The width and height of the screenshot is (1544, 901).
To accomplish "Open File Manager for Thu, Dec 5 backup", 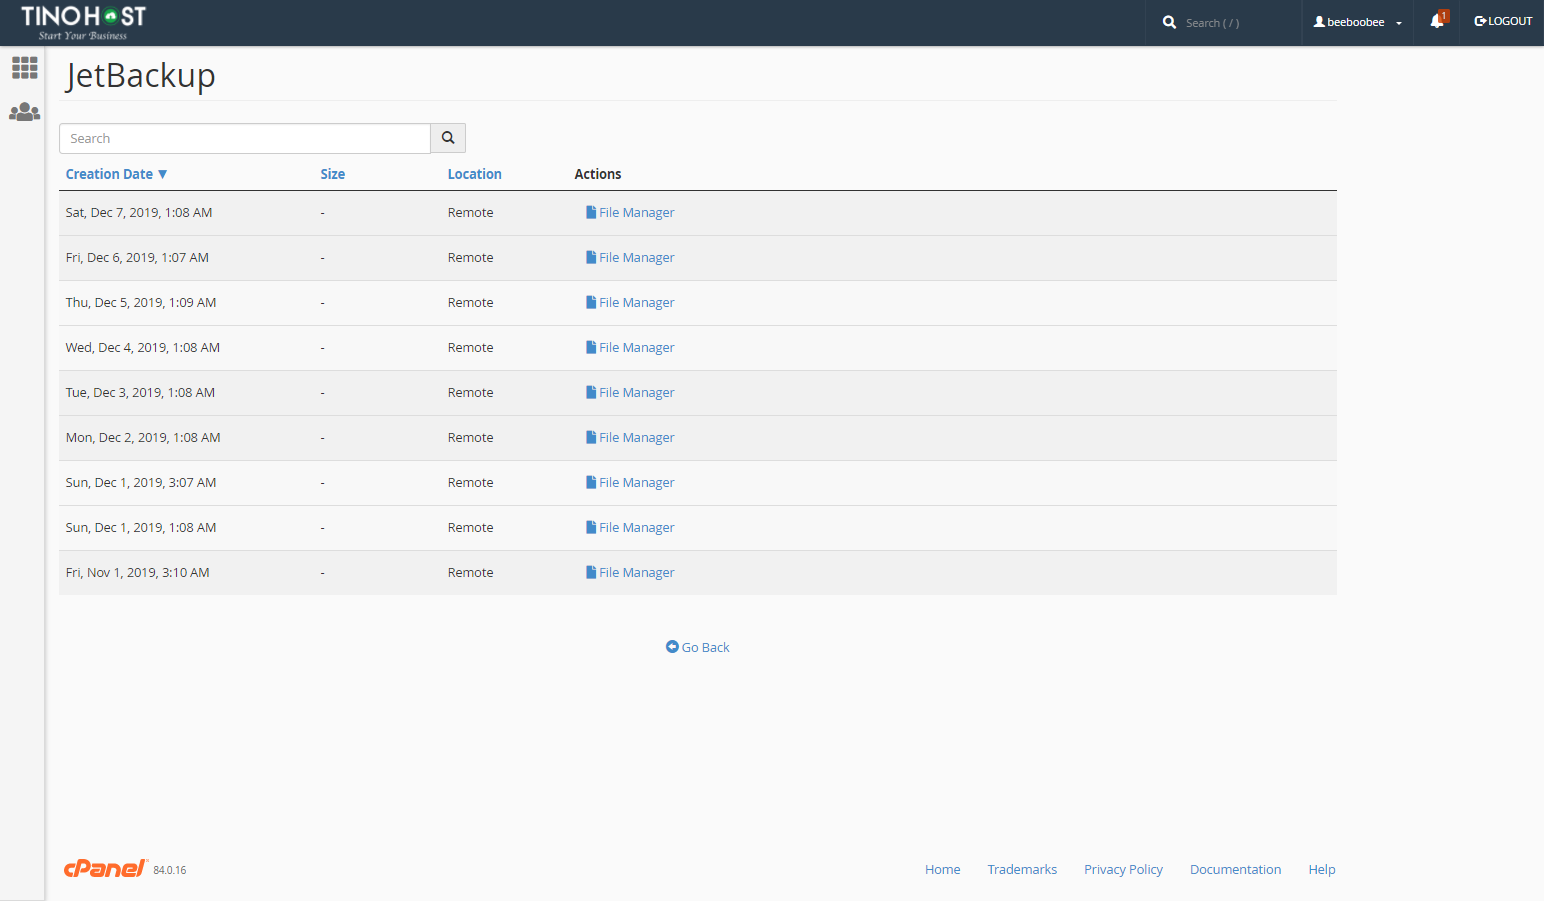I will tap(630, 302).
